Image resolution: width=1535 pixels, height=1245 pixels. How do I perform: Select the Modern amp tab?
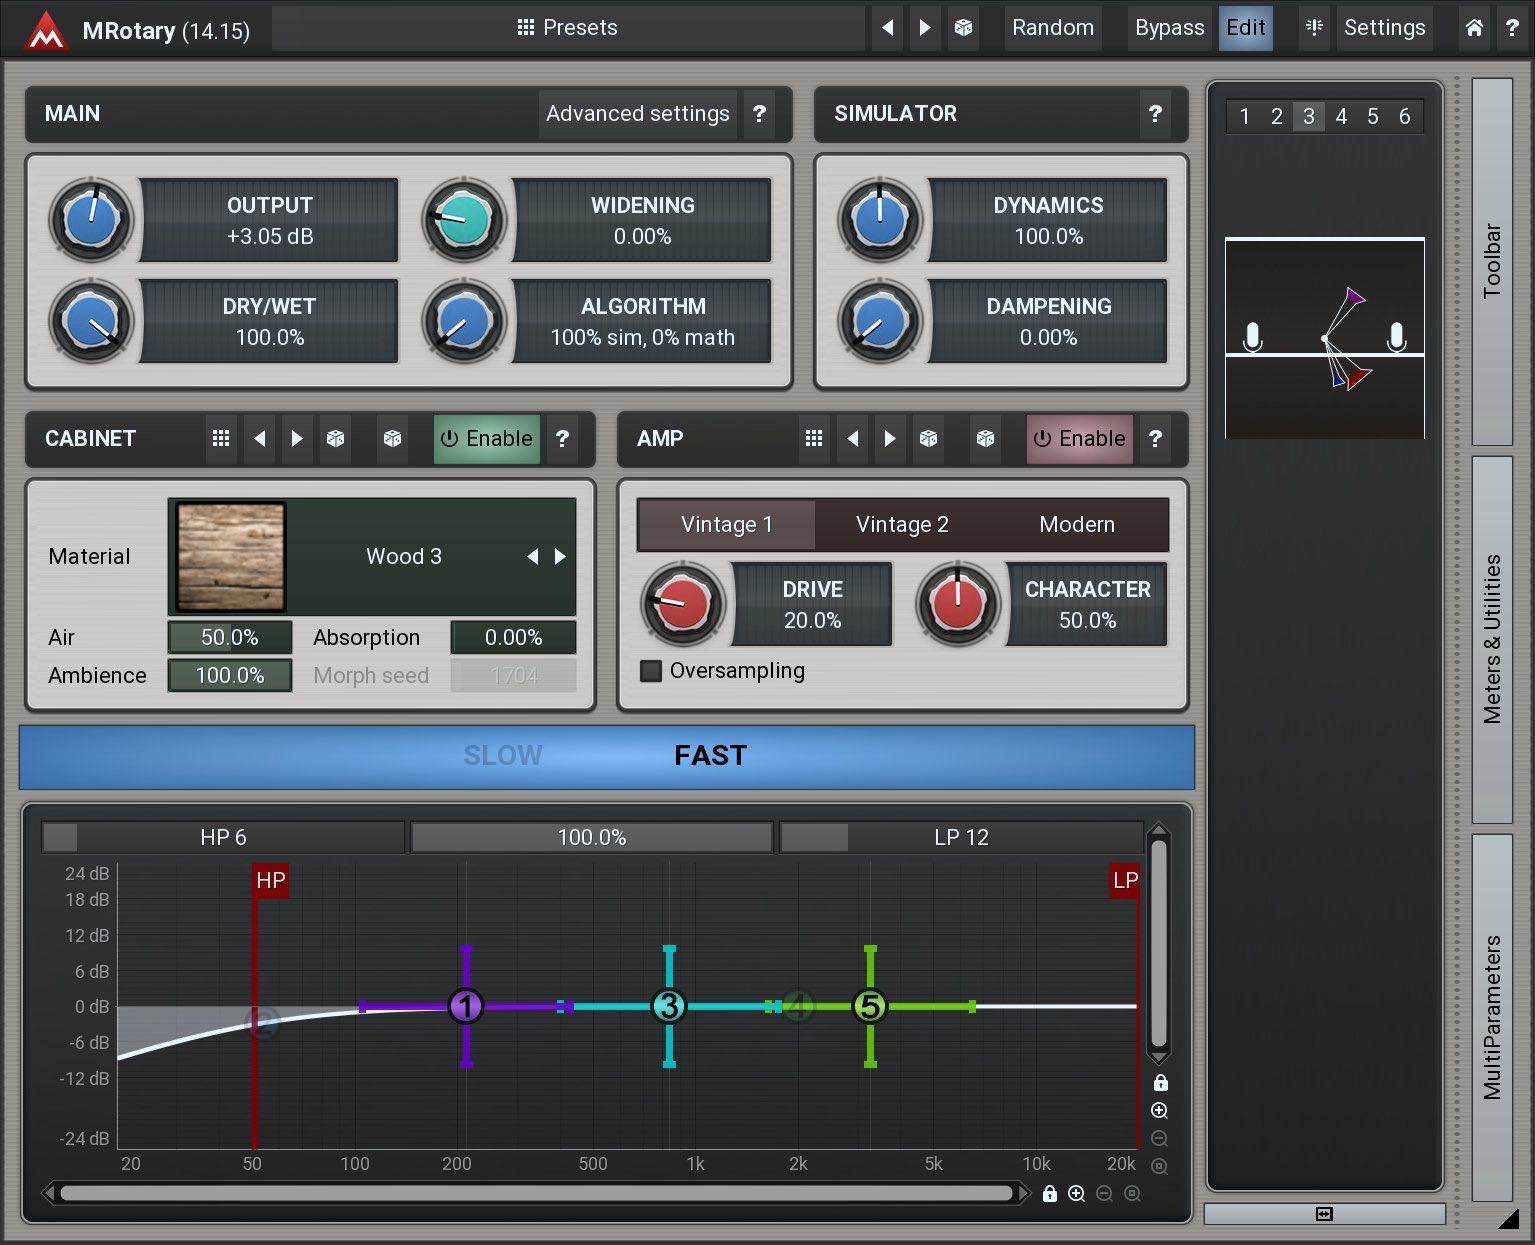click(1076, 524)
